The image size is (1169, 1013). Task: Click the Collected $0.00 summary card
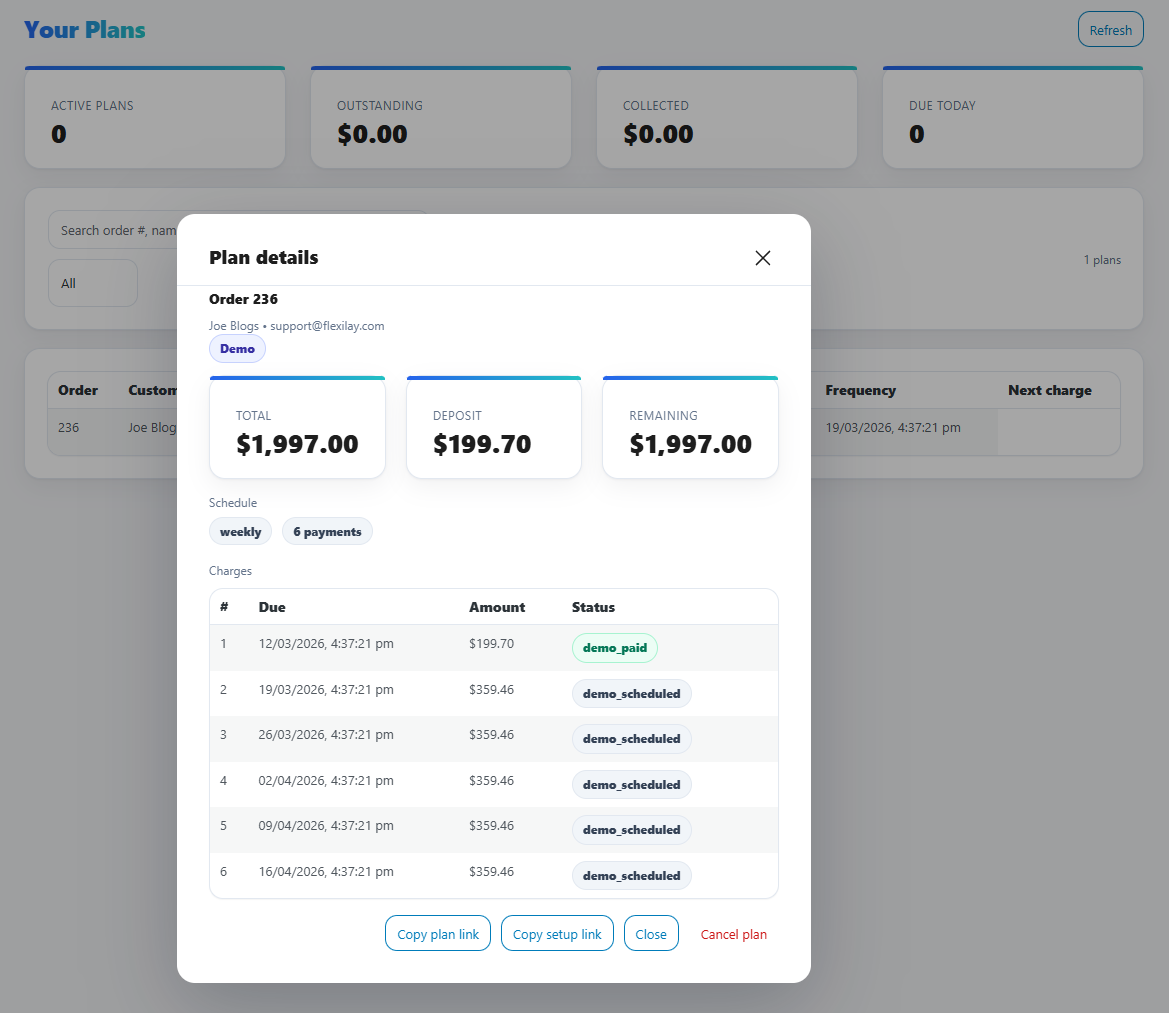[x=727, y=118]
